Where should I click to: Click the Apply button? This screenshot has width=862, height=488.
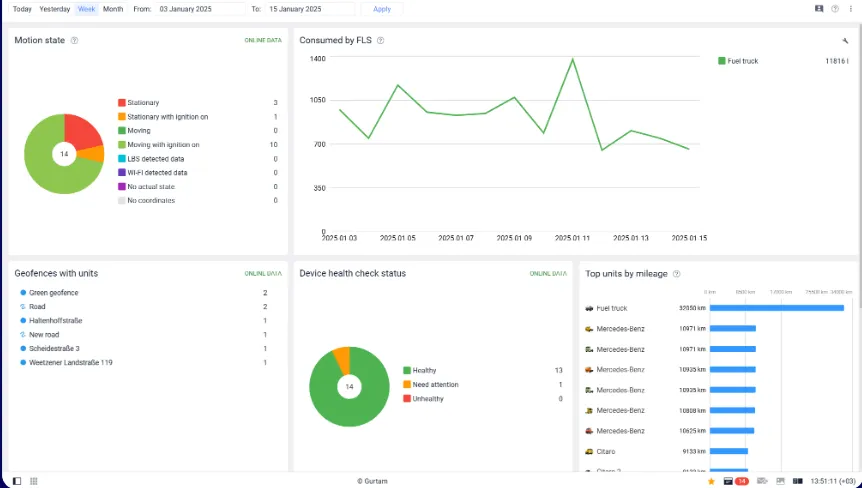(x=382, y=9)
